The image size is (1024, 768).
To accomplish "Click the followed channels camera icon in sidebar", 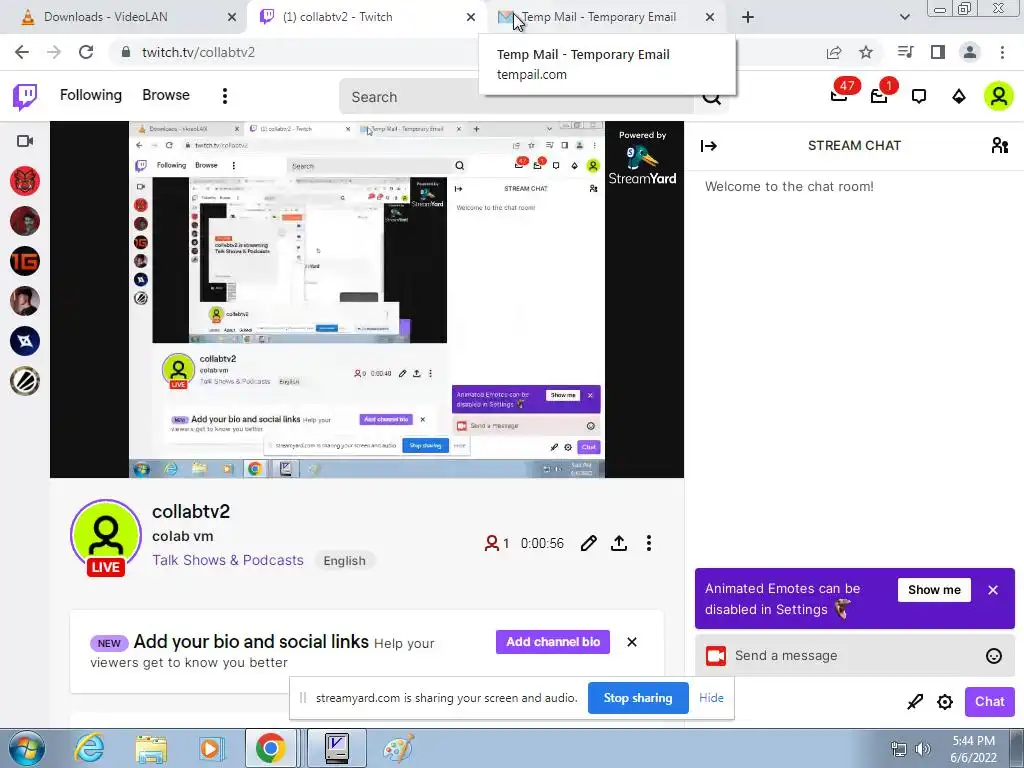I will (25, 141).
